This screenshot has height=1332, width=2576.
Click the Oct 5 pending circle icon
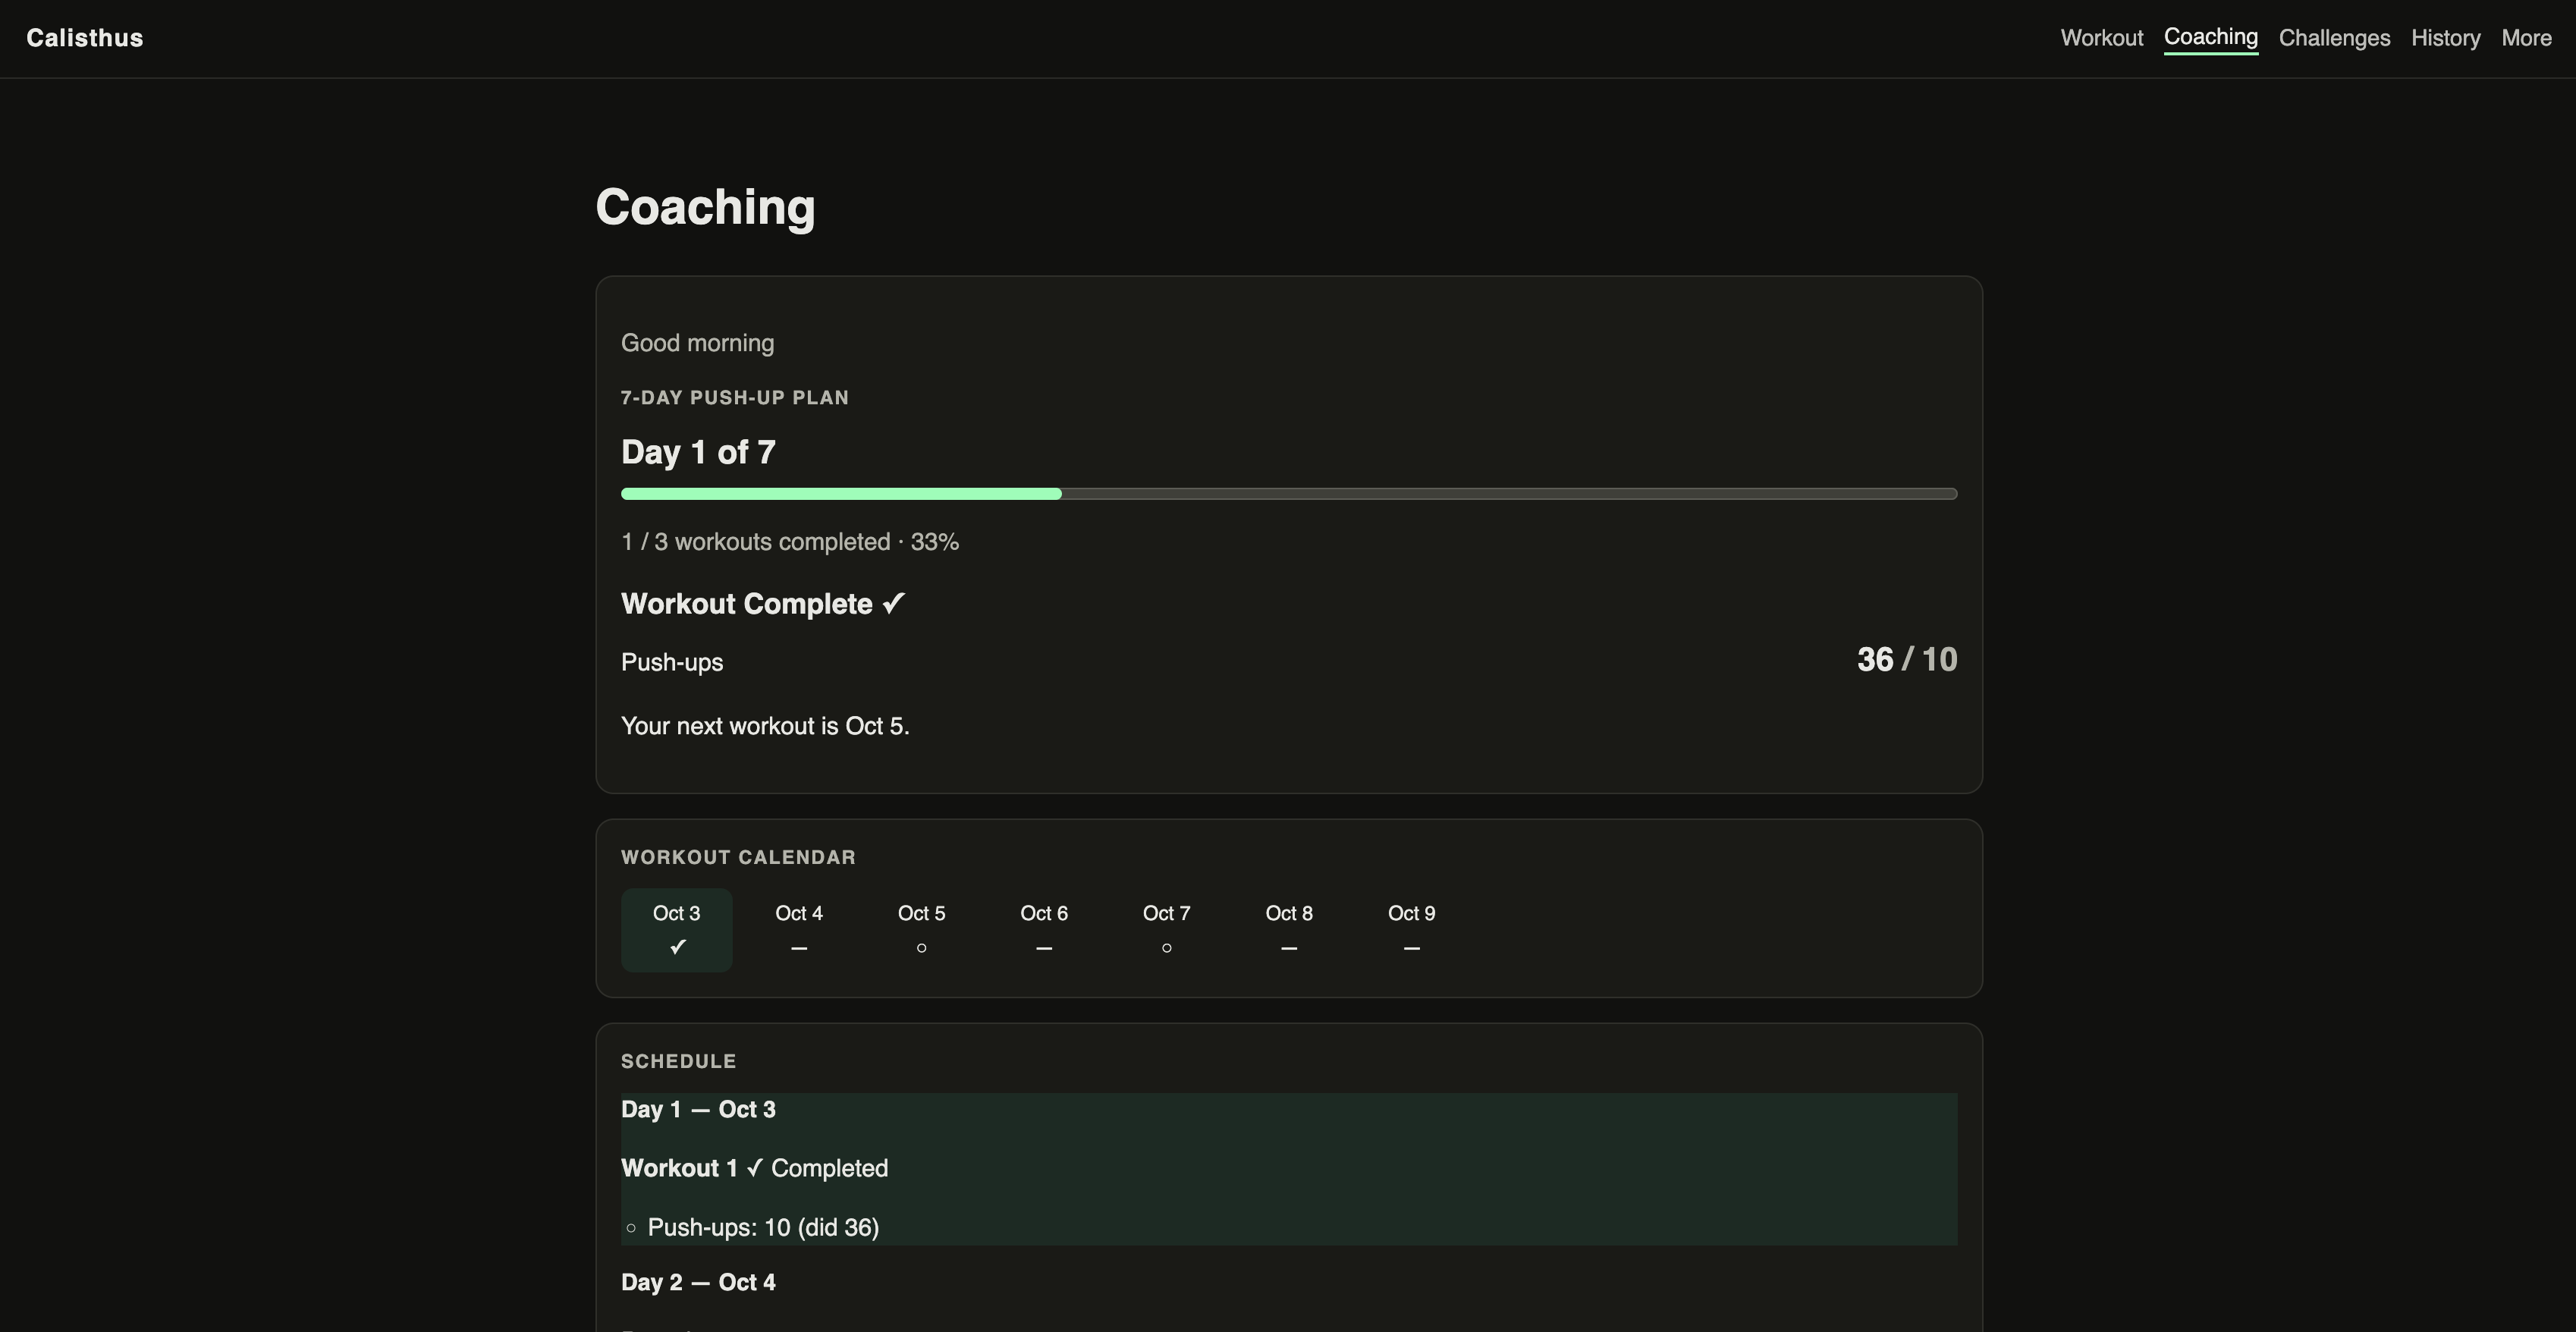point(921,948)
